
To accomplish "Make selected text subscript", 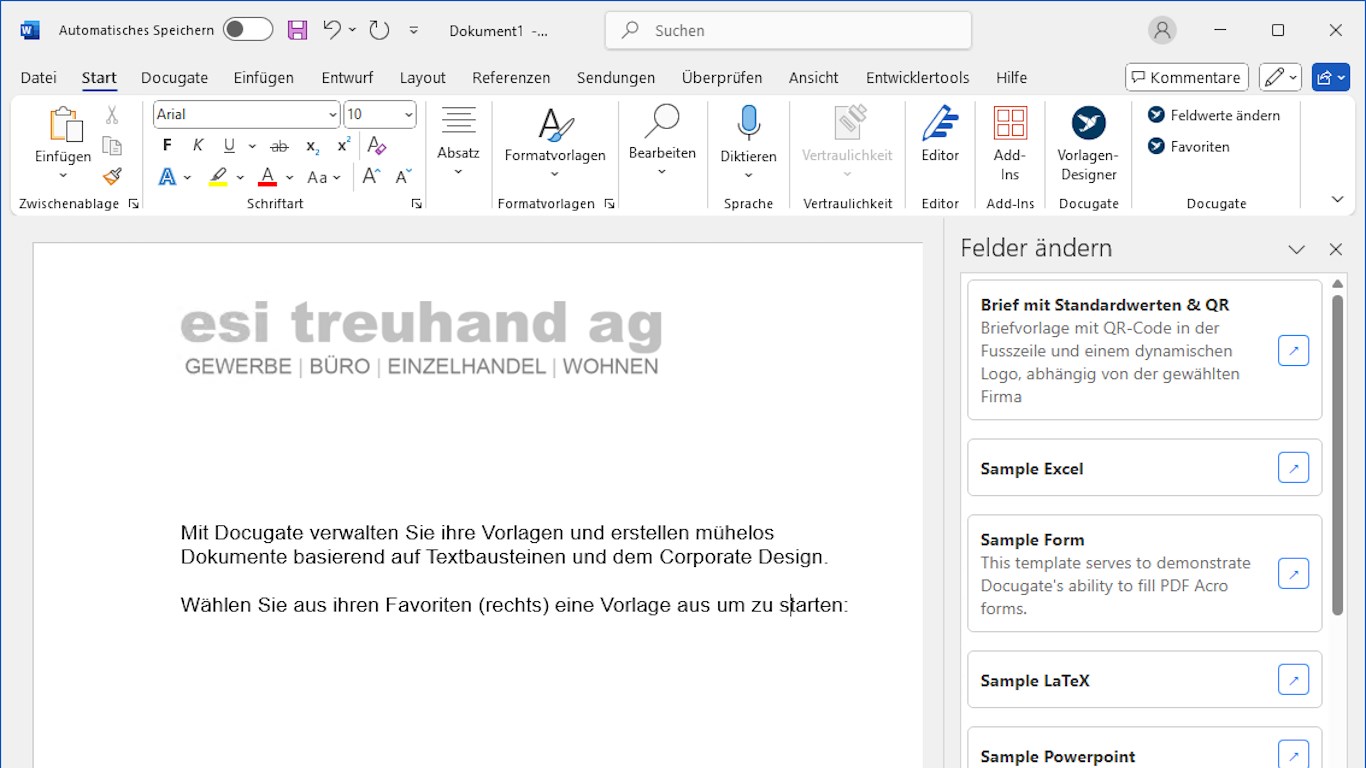I will 313,146.
